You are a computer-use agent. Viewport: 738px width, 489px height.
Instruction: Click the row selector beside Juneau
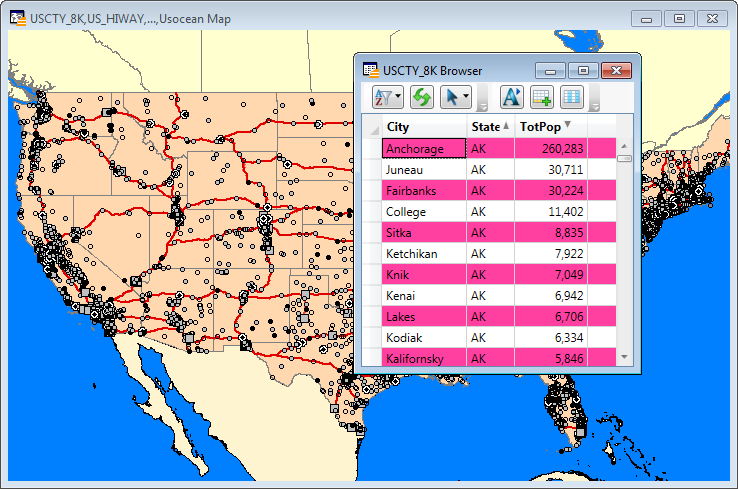tap(372, 169)
